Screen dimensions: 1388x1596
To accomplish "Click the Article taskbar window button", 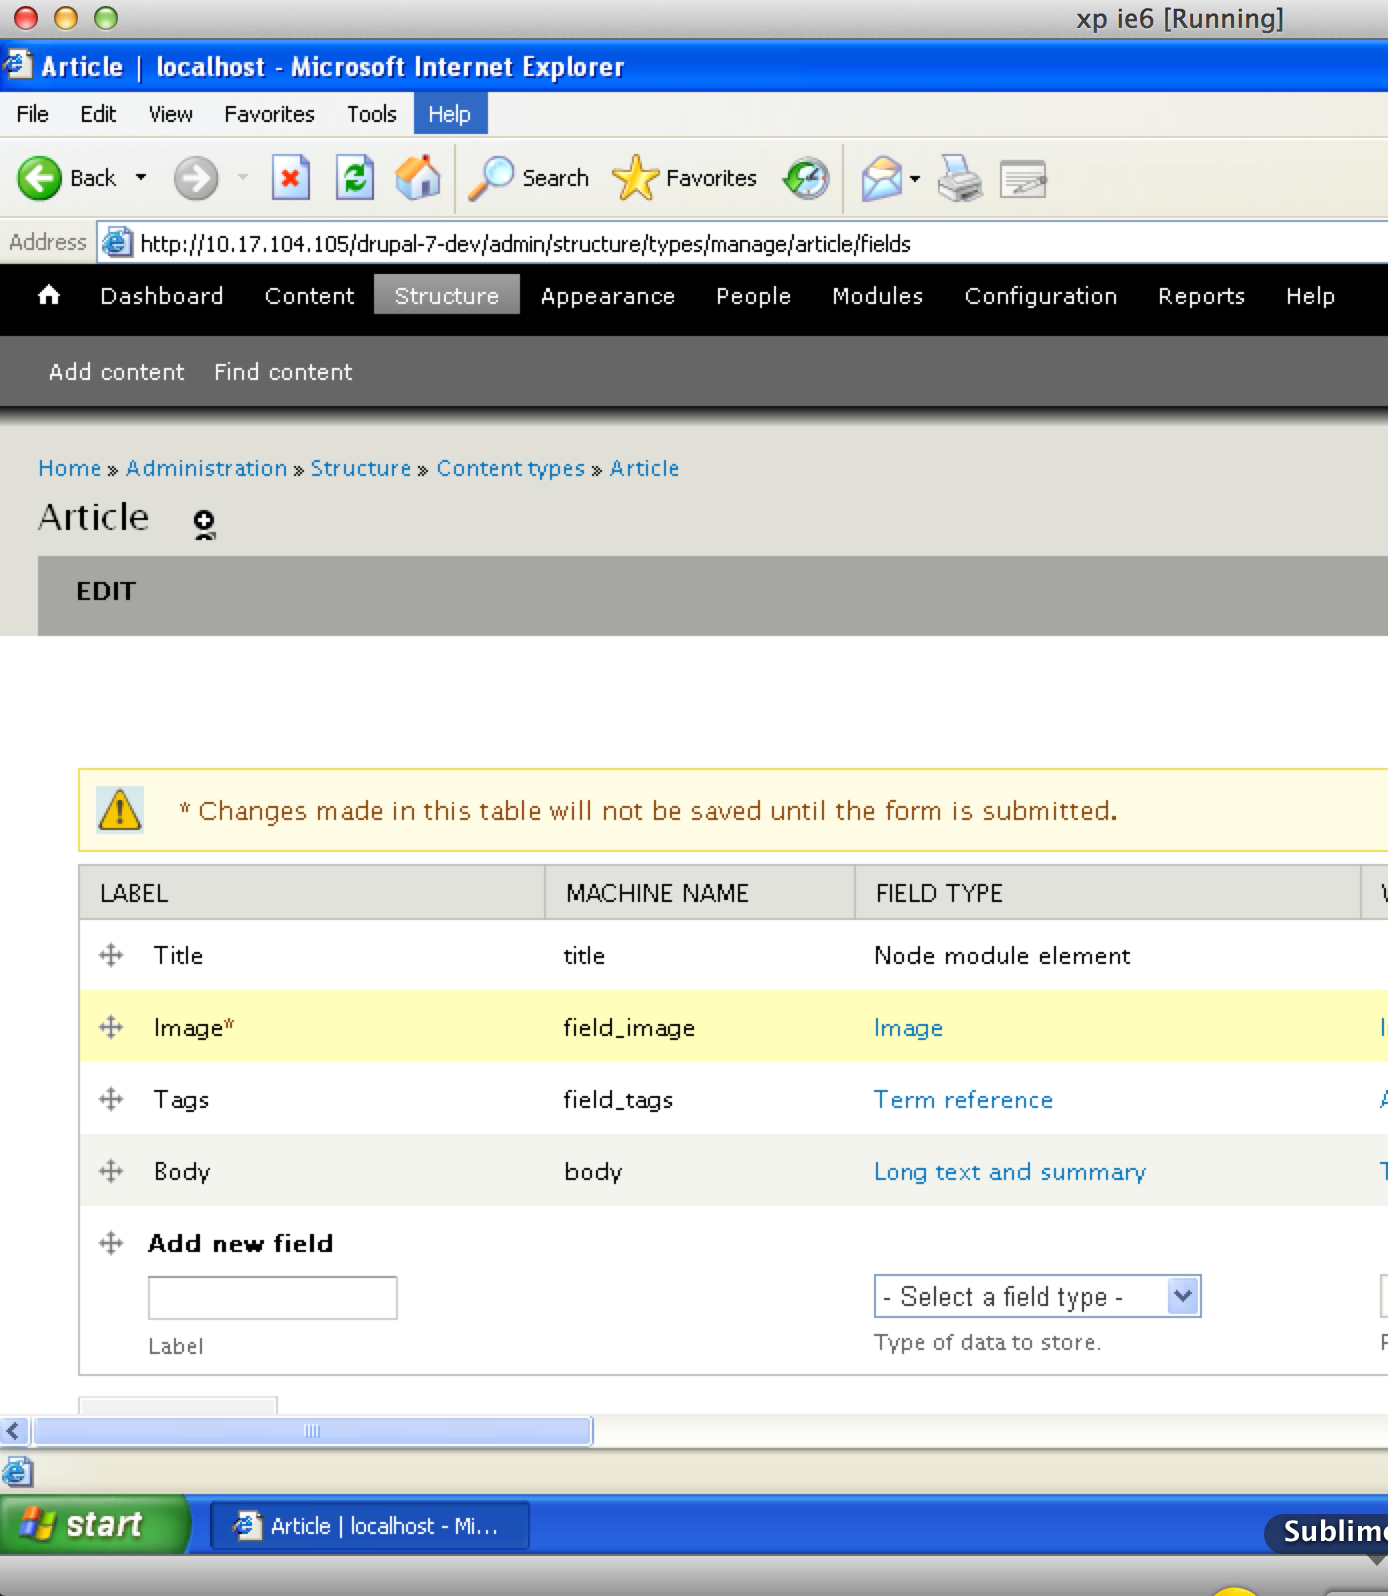I will [x=369, y=1525].
